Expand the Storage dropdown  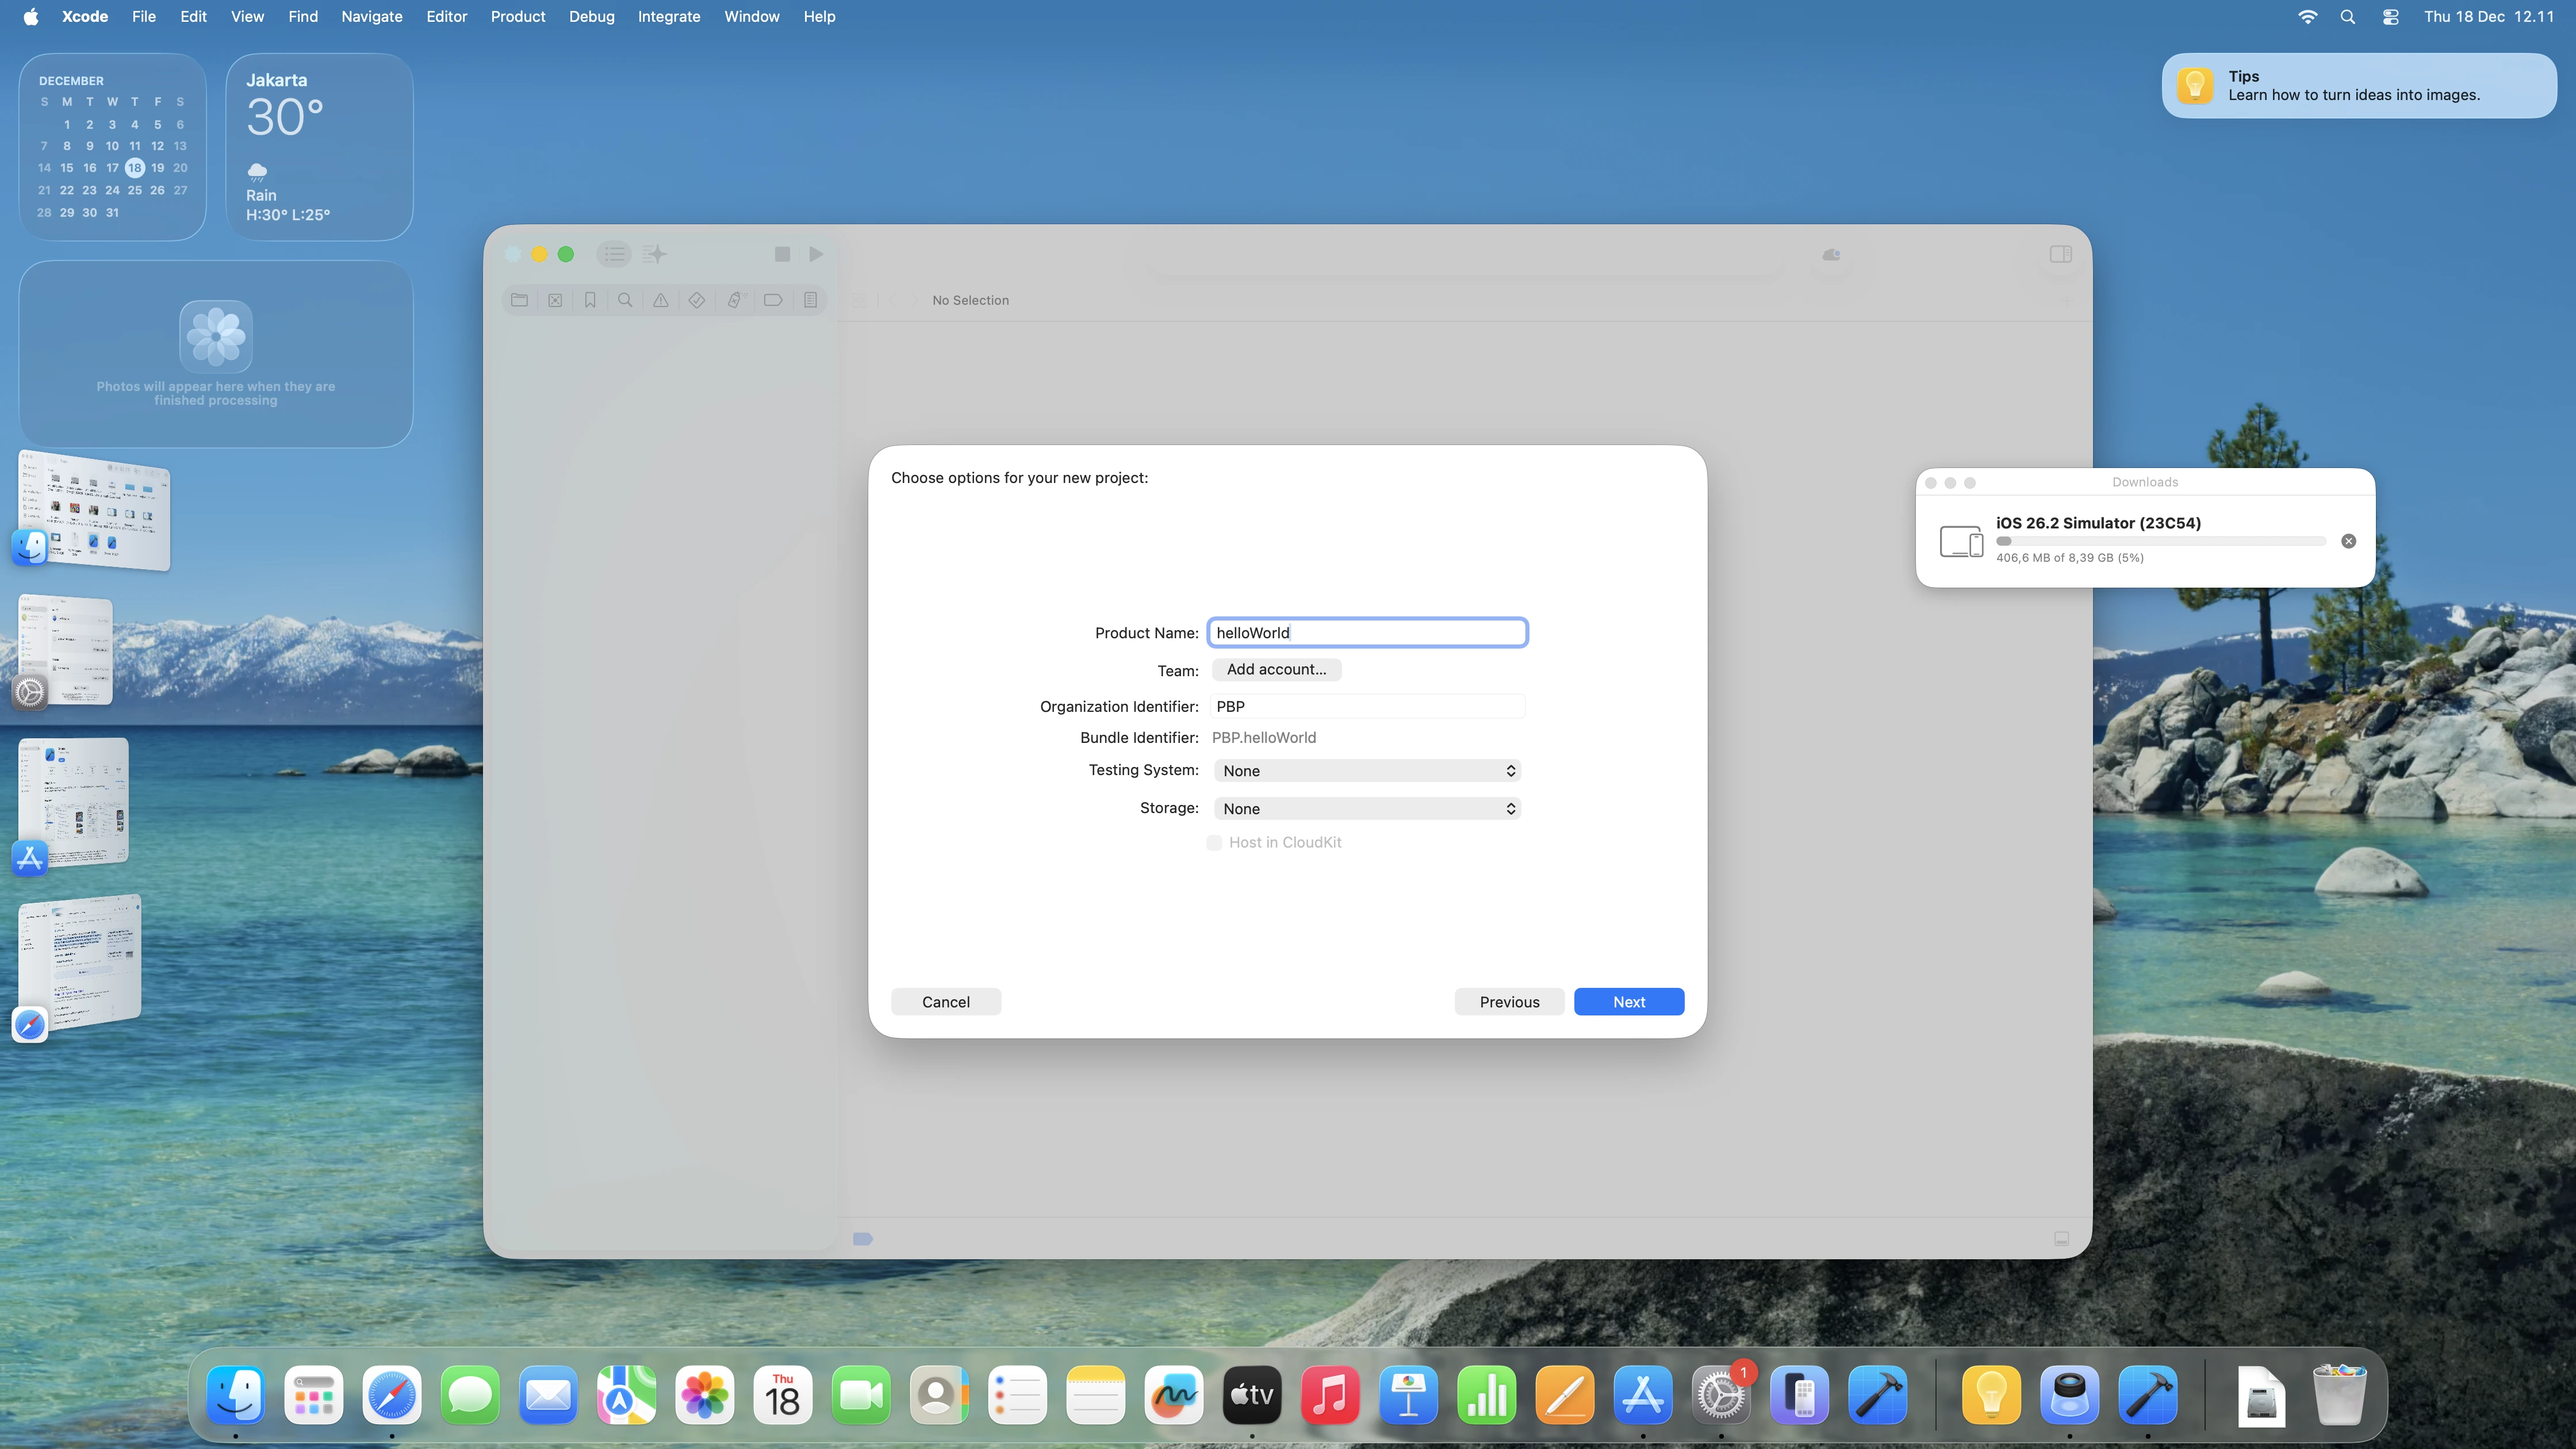tap(1367, 809)
